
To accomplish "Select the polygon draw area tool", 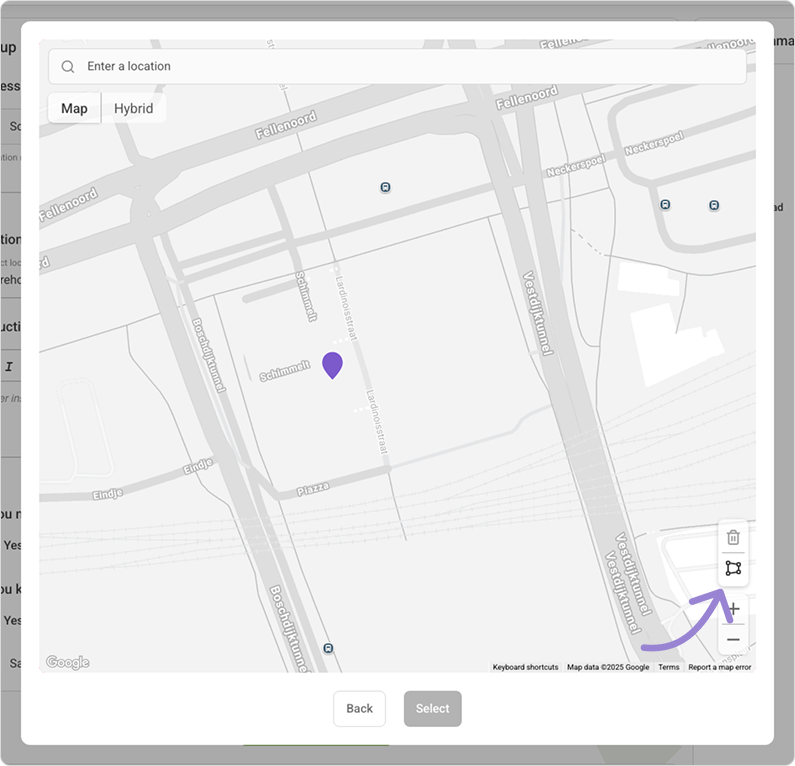I will [733, 568].
